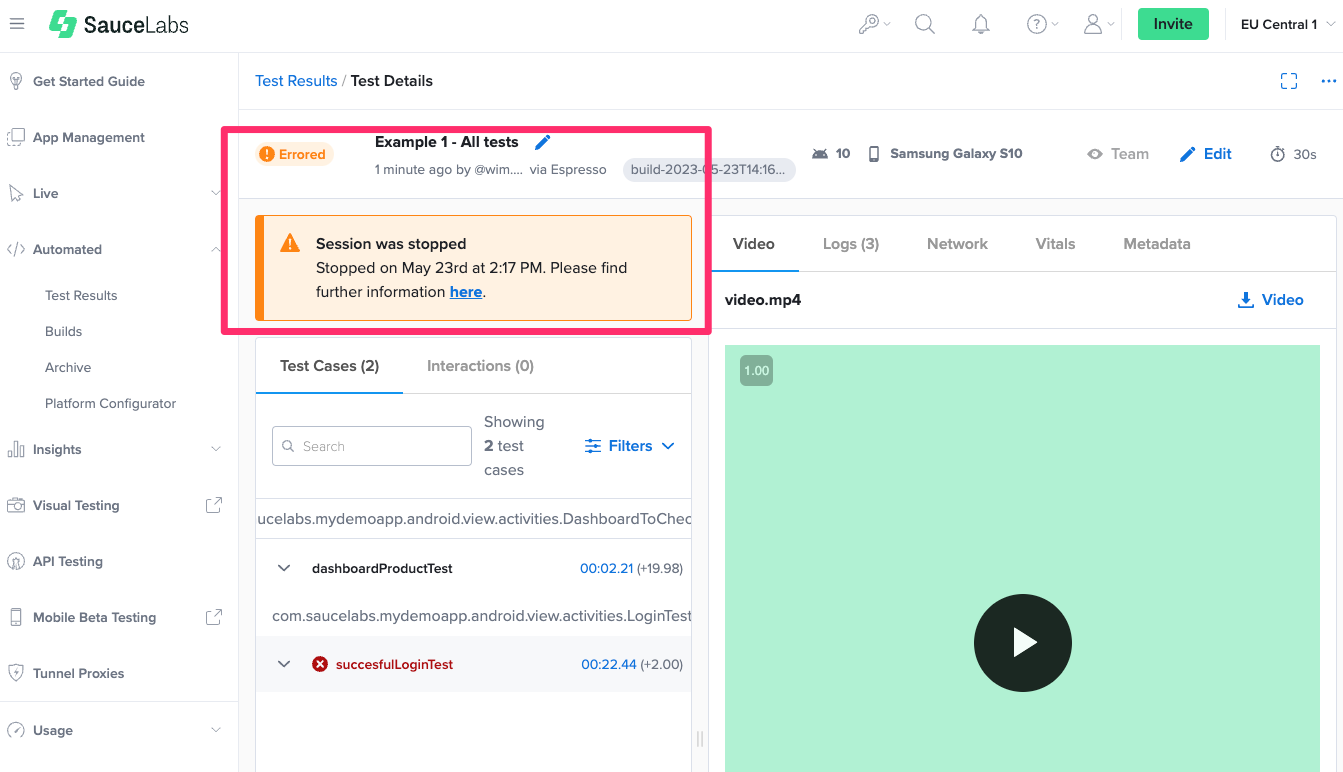The width and height of the screenshot is (1343, 772).
Task: Click the Invite button
Action: click(1173, 24)
